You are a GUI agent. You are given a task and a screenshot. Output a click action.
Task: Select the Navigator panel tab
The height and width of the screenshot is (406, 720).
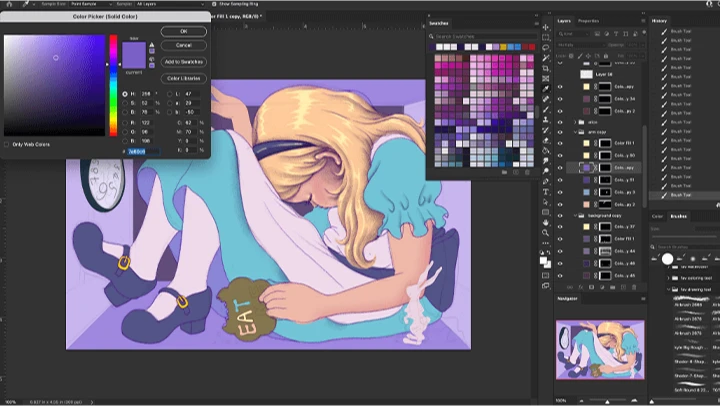568,299
